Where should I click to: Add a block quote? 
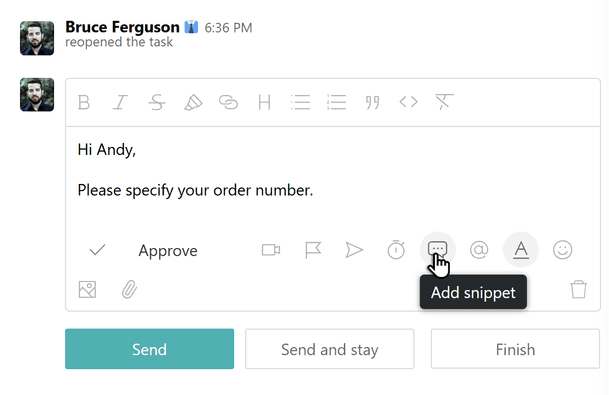coord(372,103)
